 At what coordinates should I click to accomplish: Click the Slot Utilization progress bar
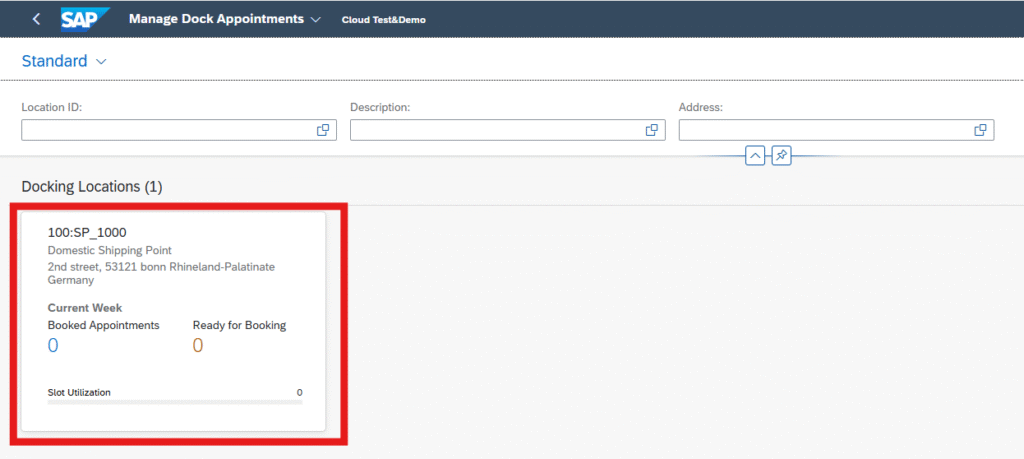[175, 402]
